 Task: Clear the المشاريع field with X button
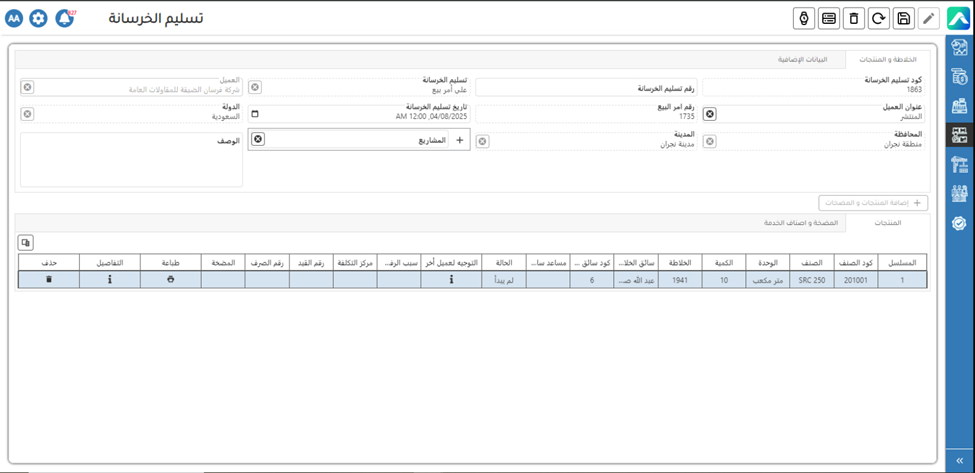coord(258,140)
